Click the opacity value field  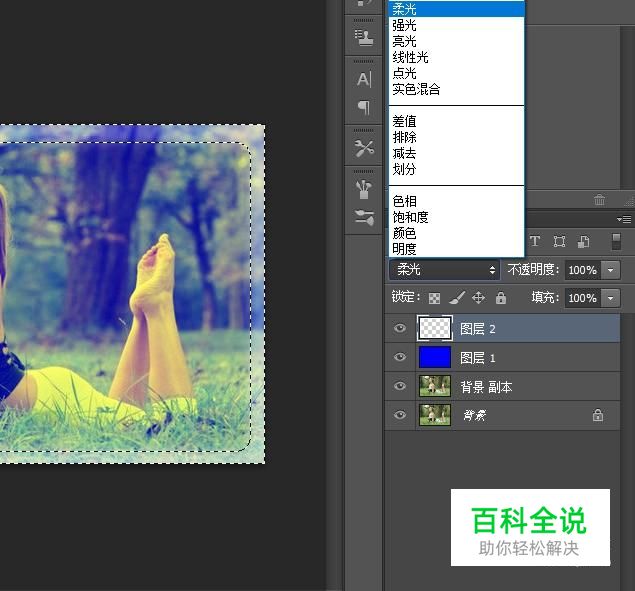click(583, 270)
